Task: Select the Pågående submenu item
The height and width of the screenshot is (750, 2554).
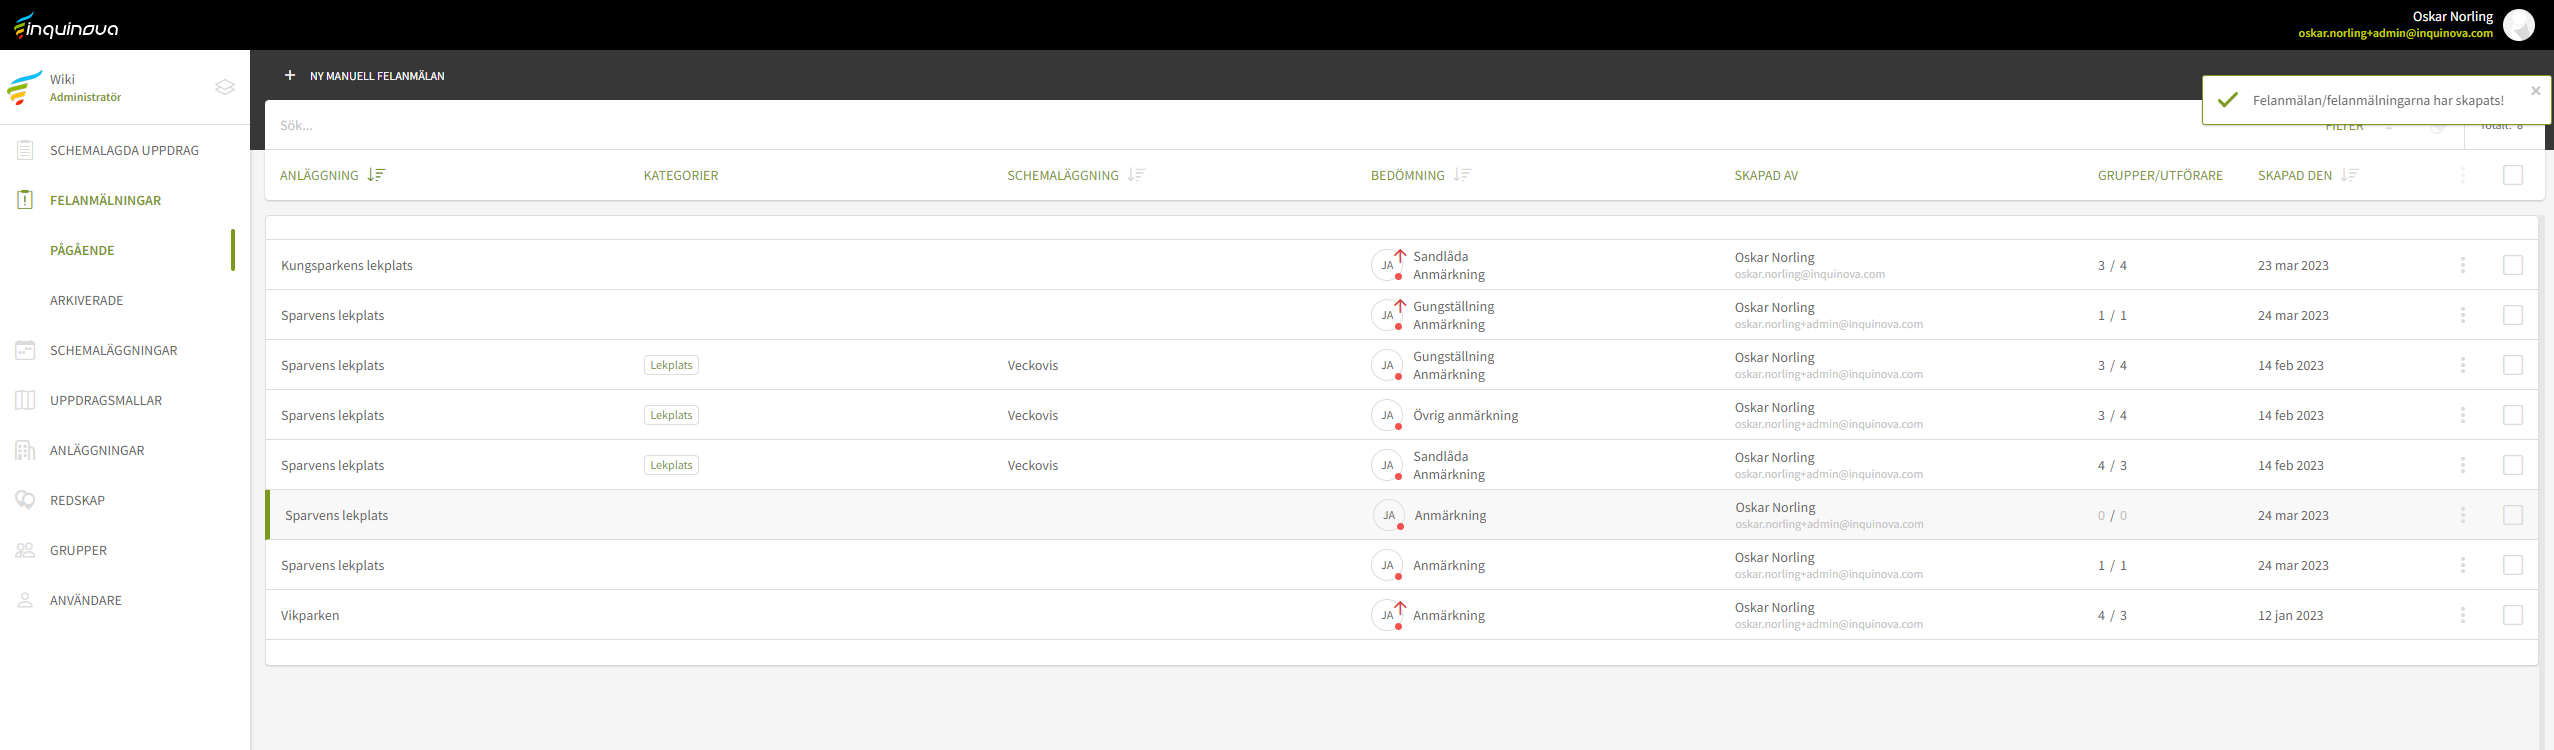Action: tap(82, 250)
